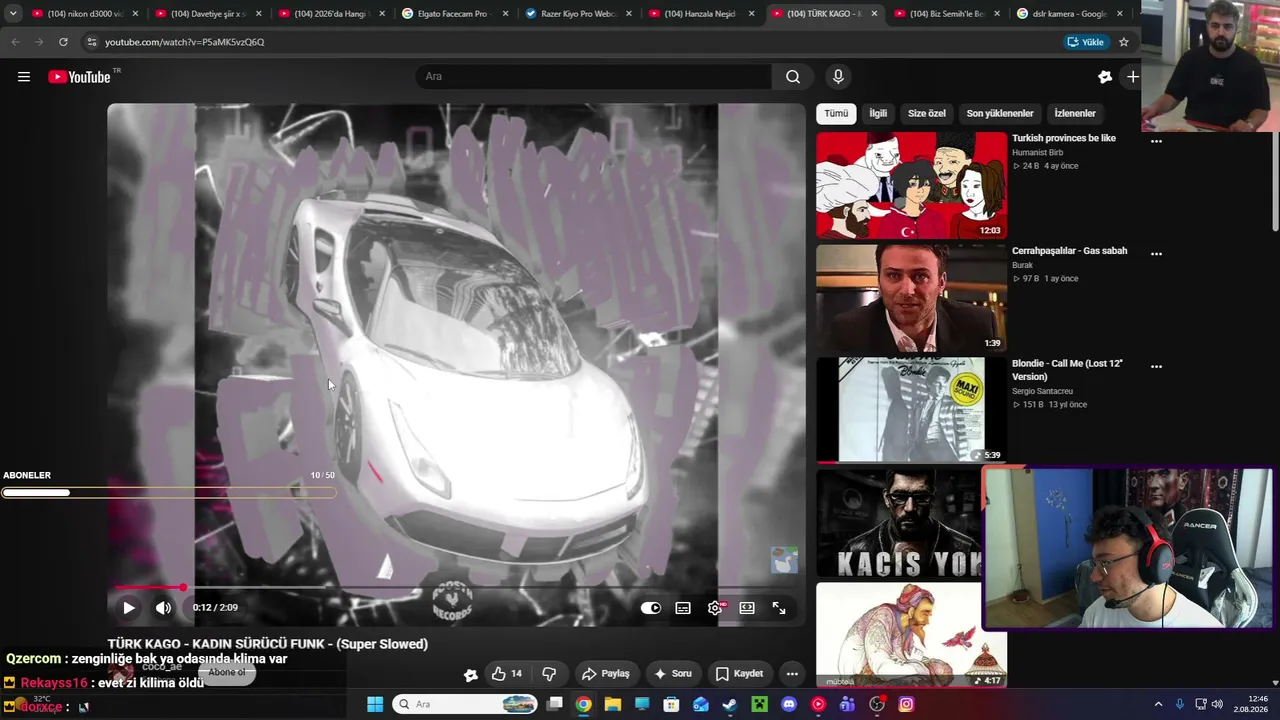Open more actions below the video
Image resolution: width=1280 pixels, height=720 pixels.
[x=792, y=674]
